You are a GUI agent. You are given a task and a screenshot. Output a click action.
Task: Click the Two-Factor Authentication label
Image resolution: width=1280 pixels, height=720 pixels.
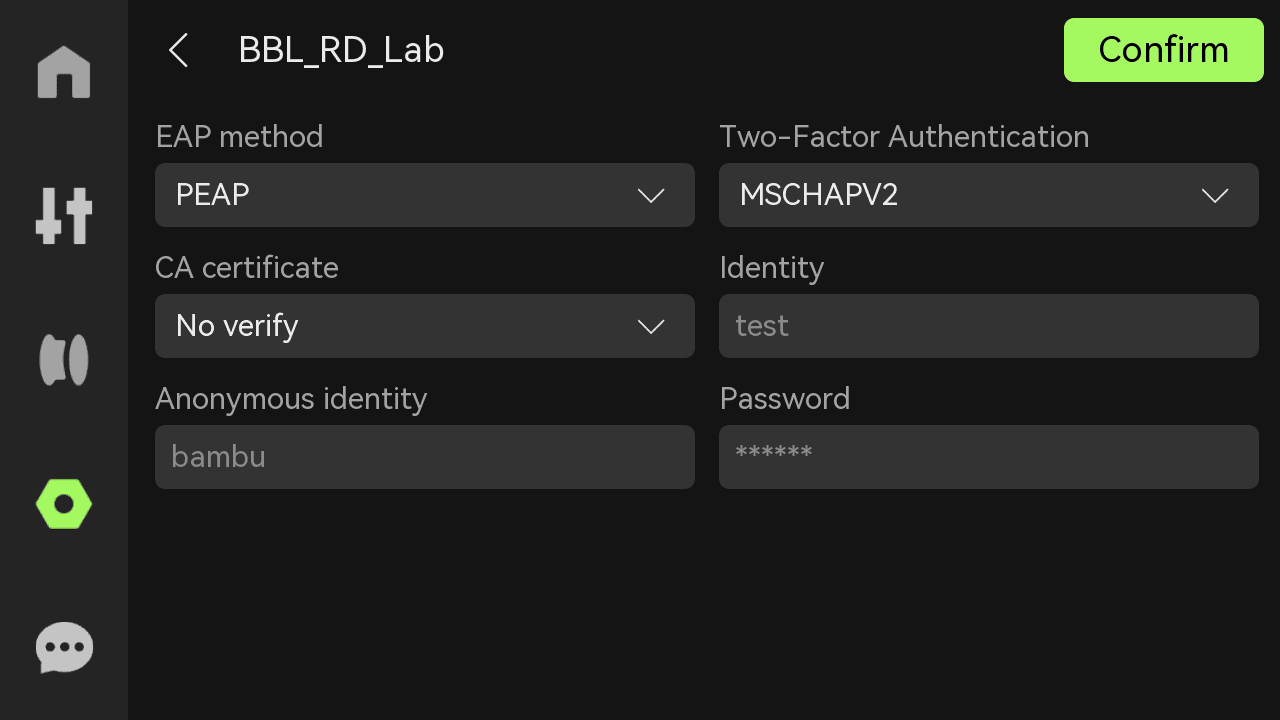[904, 136]
